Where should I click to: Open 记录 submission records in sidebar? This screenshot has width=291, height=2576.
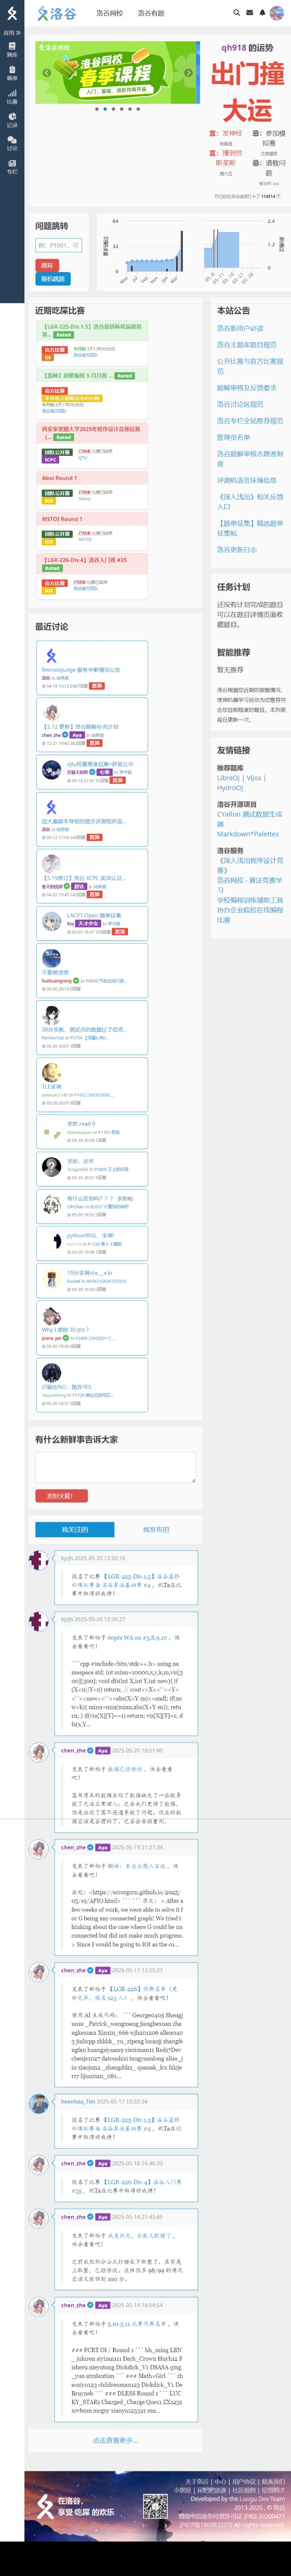pyautogui.click(x=12, y=120)
